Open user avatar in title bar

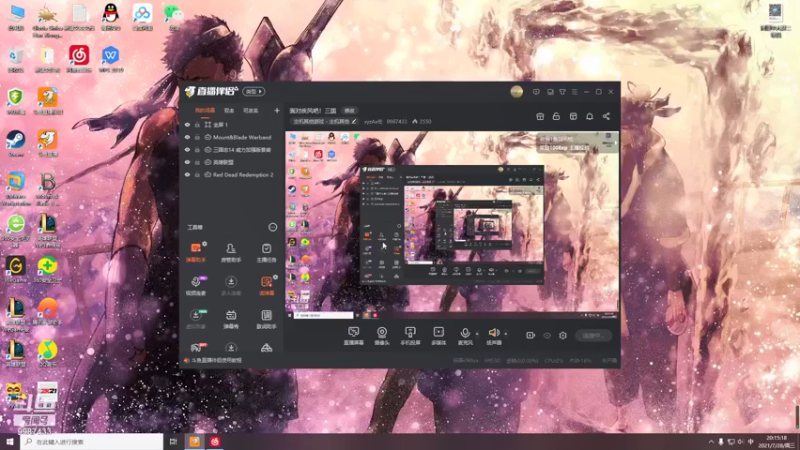tap(517, 91)
